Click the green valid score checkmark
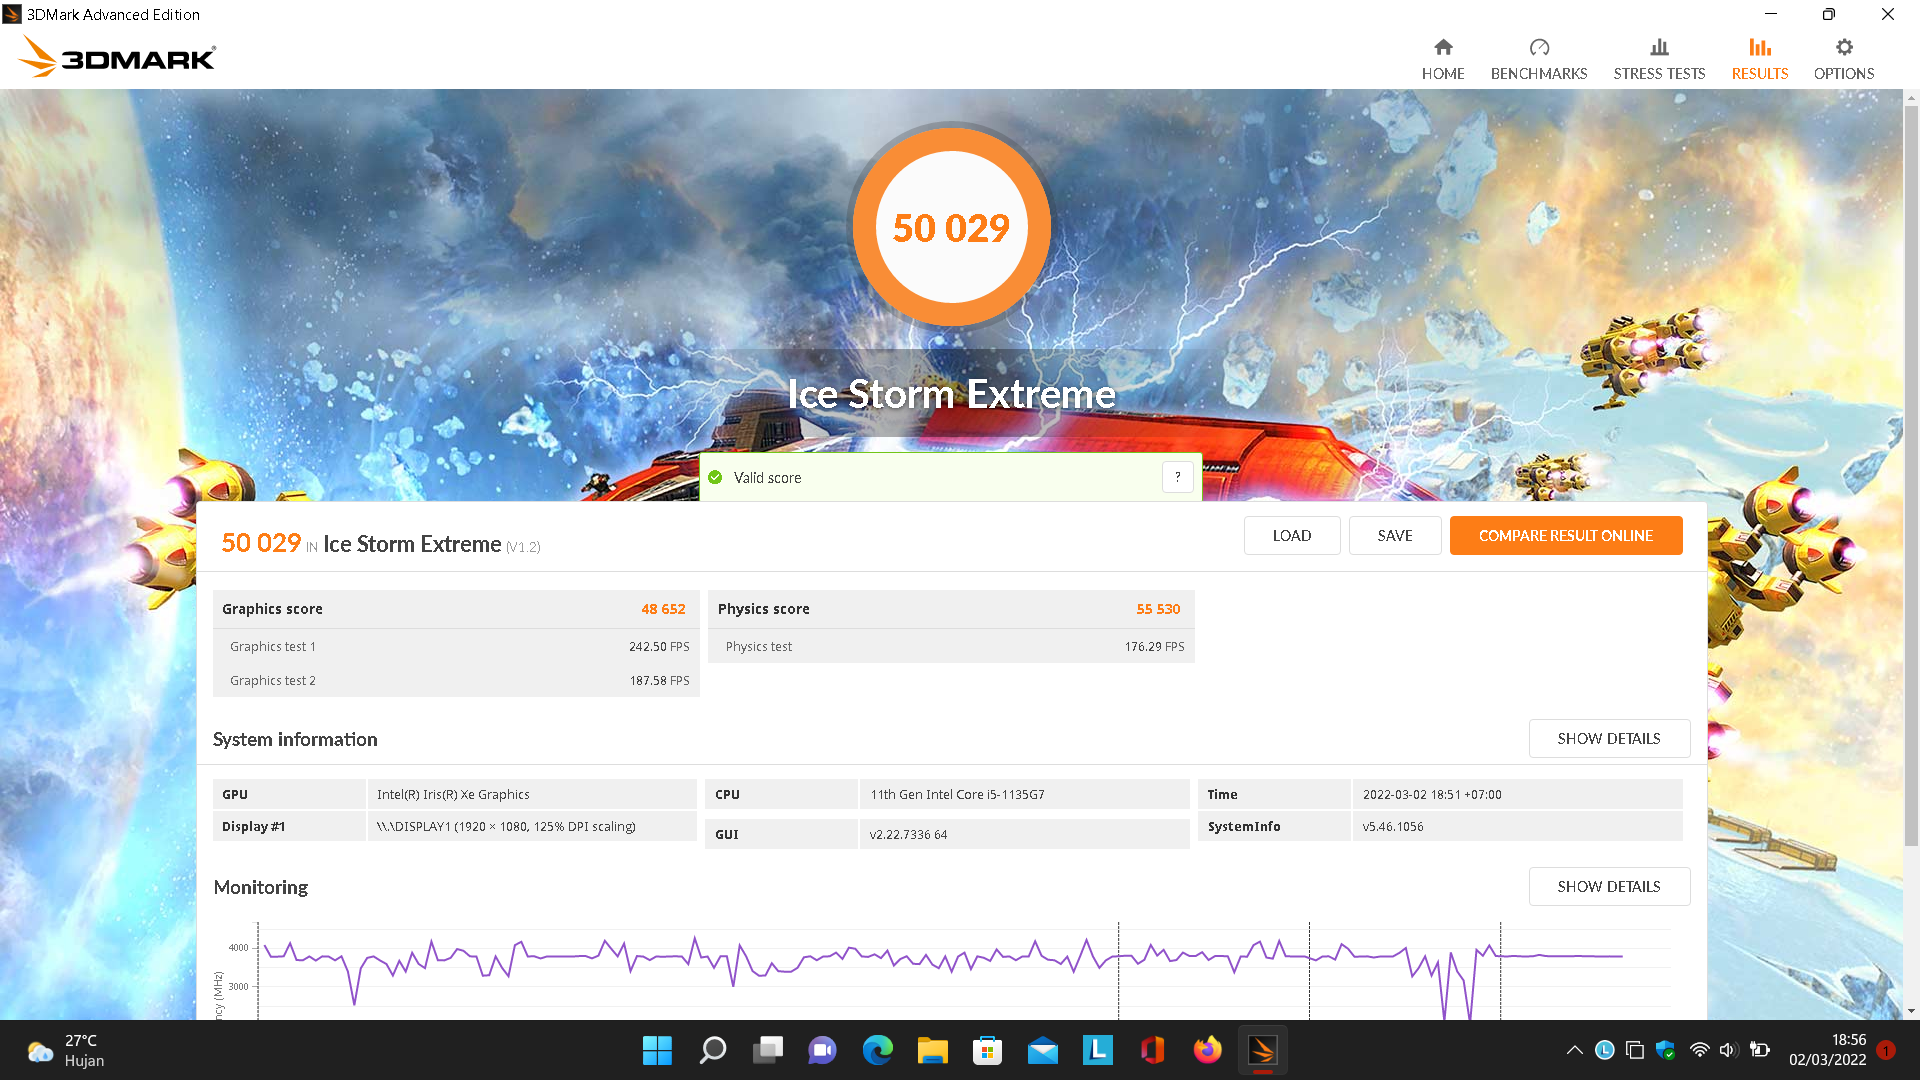Screen dimensions: 1920x1080 click(x=715, y=477)
